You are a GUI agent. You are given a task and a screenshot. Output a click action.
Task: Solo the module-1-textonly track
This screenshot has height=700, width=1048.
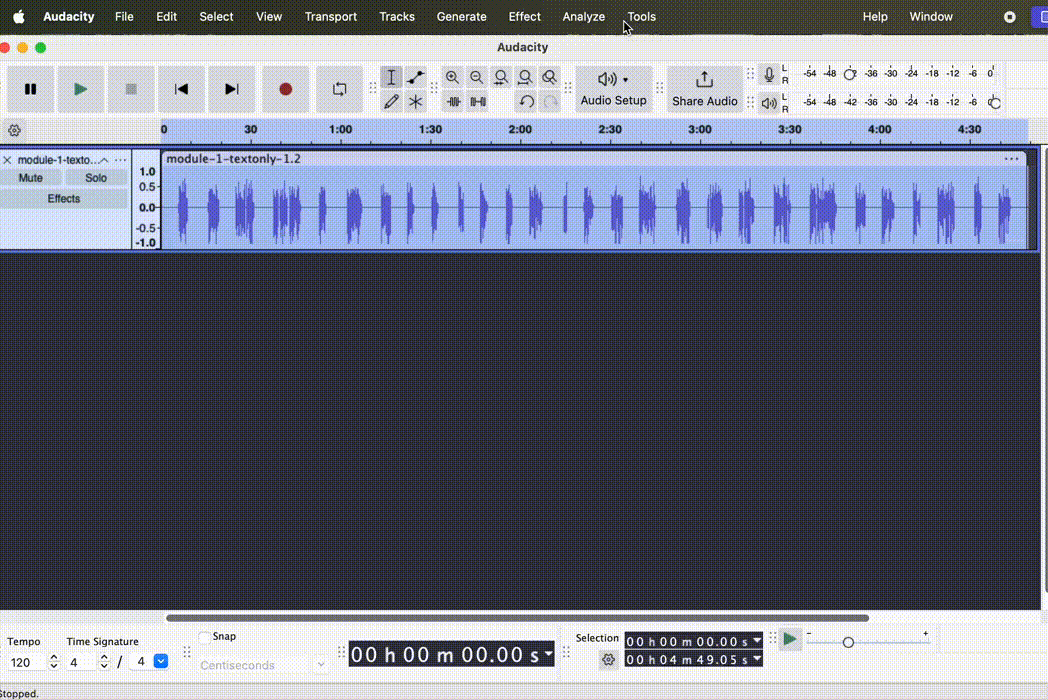[x=96, y=178]
